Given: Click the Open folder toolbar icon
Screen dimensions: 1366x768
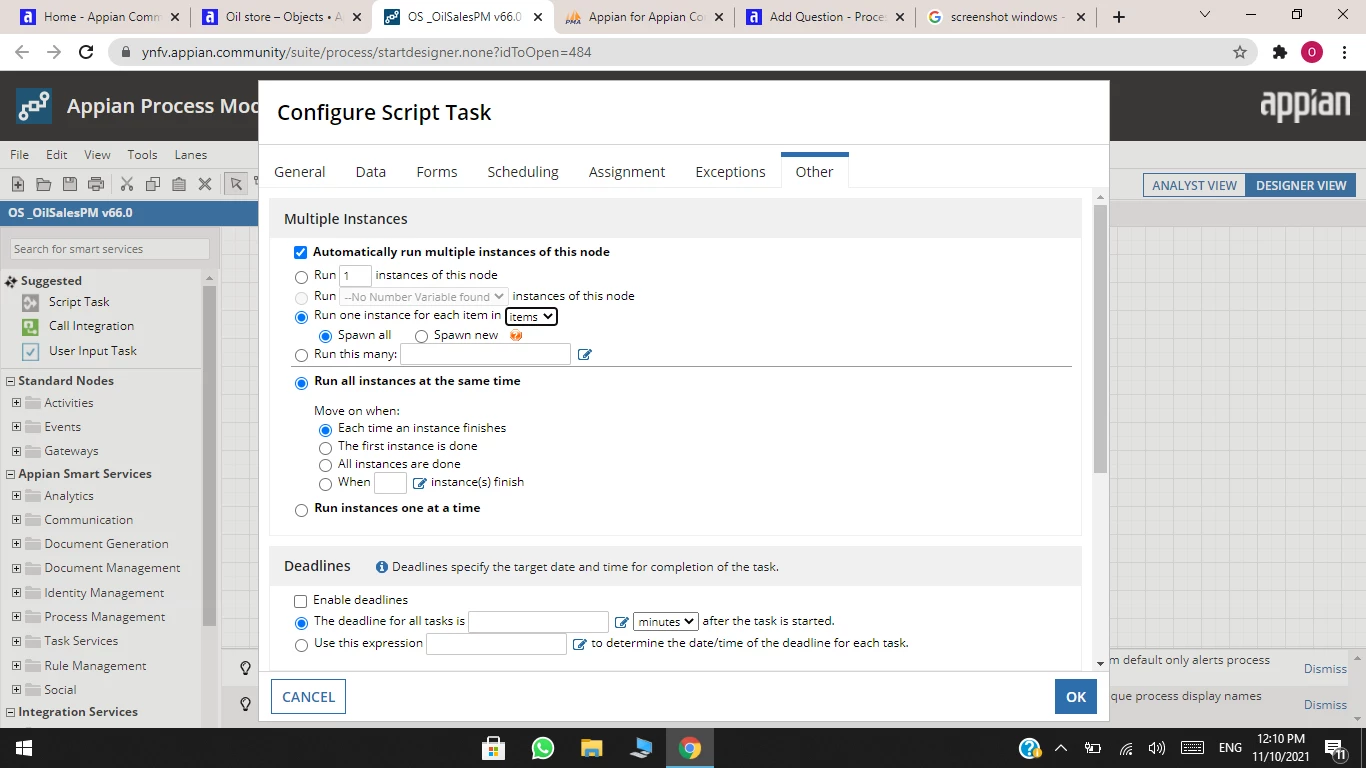Looking at the screenshot, I should click(x=44, y=184).
